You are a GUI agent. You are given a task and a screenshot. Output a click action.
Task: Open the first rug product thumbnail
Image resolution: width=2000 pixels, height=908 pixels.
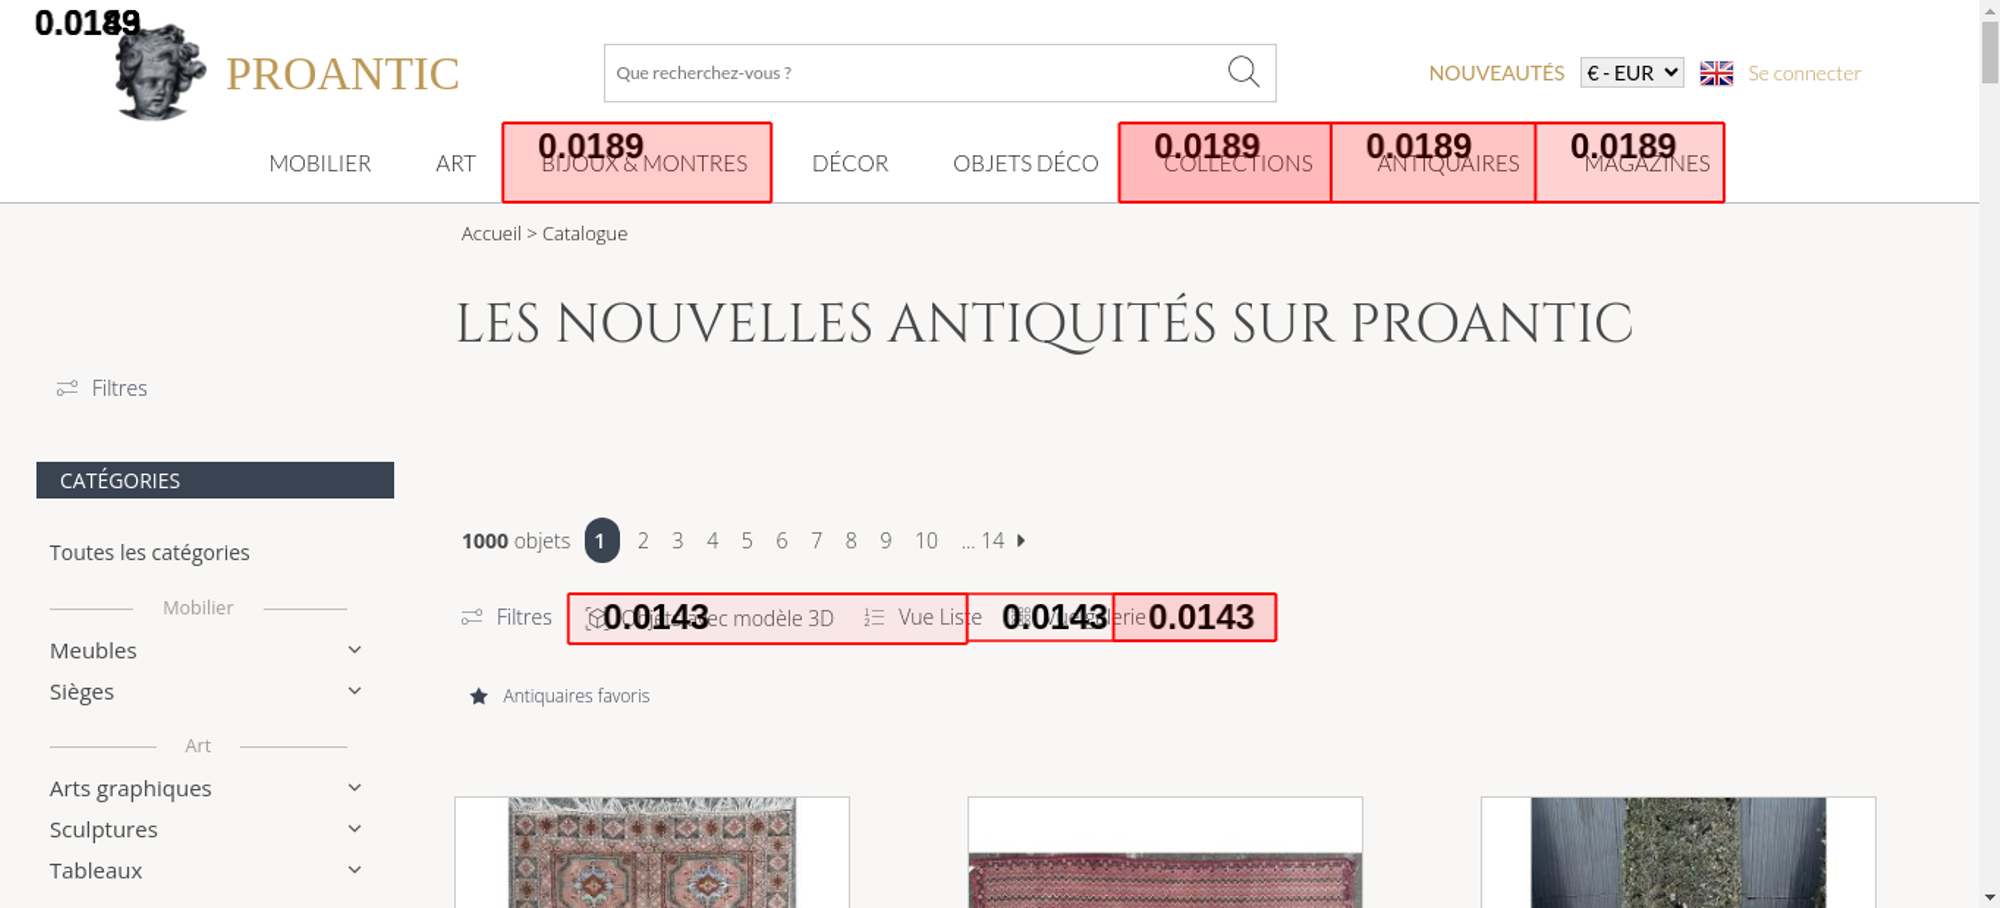pos(652,852)
